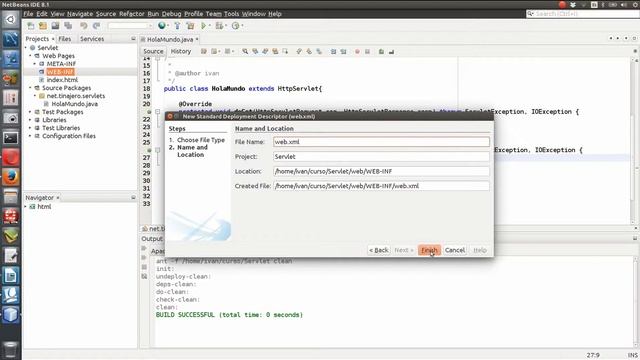This screenshot has width=640, height=360.
Task: Expand the META-INF folder node
Action: [x=35, y=64]
